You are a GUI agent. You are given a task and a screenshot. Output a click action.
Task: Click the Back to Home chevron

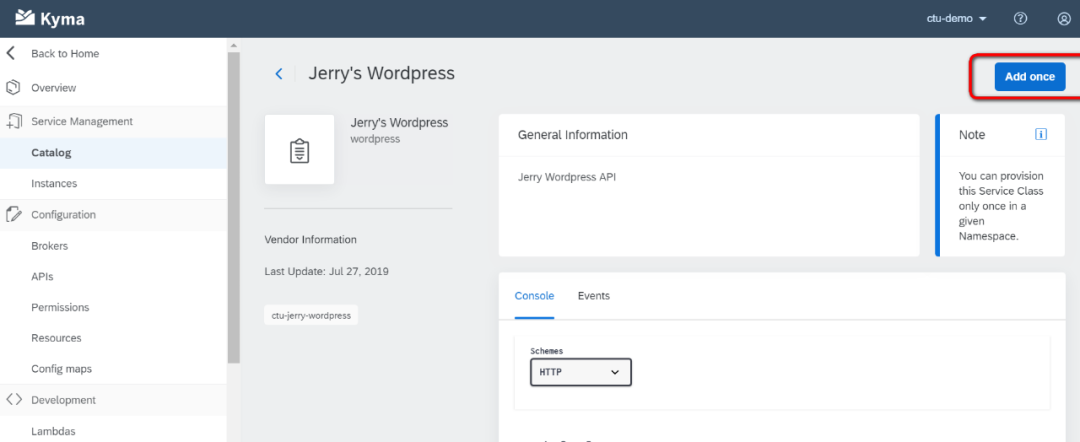click(x=10, y=53)
